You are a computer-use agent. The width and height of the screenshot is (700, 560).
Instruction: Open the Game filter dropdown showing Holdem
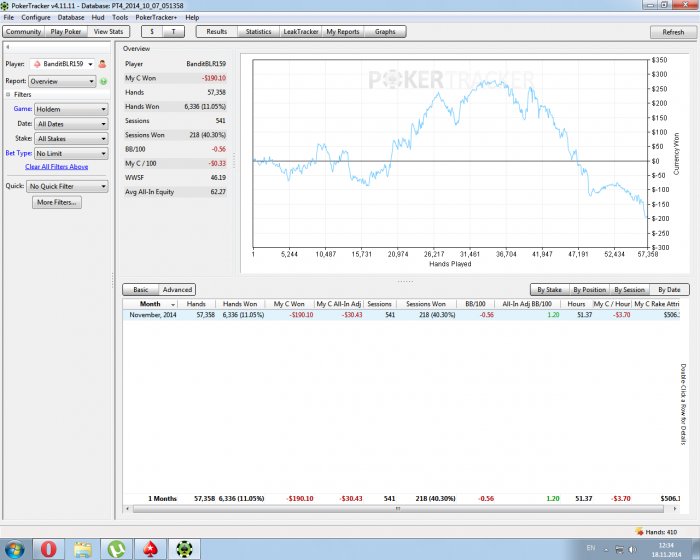click(x=71, y=109)
